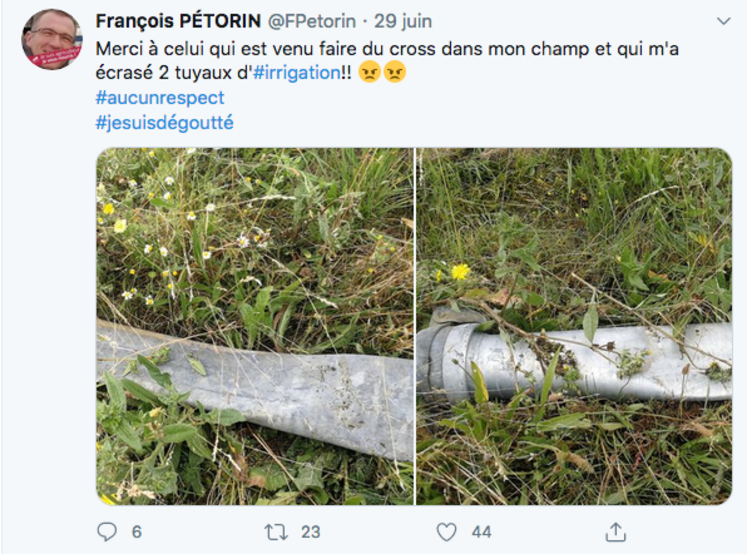Retweet this post using the retweet icon
The height and width of the screenshot is (554, 747).
click(277, 531)
